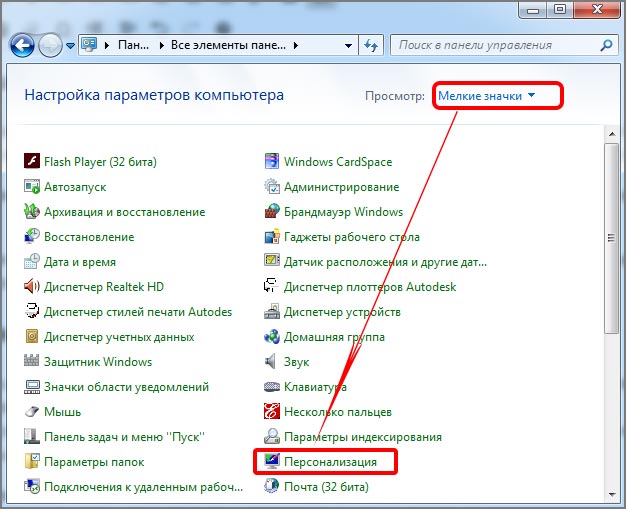Open the Flash Player (32 бита) icon
Screen dimensions: 626x509
pos(32,162)
